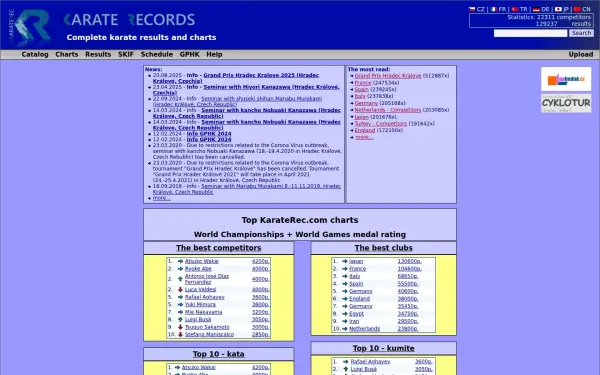Open Seminar with Manabu Murakami 2024 news link
This screenshot has height=375, width=600.
click(237, 101)
